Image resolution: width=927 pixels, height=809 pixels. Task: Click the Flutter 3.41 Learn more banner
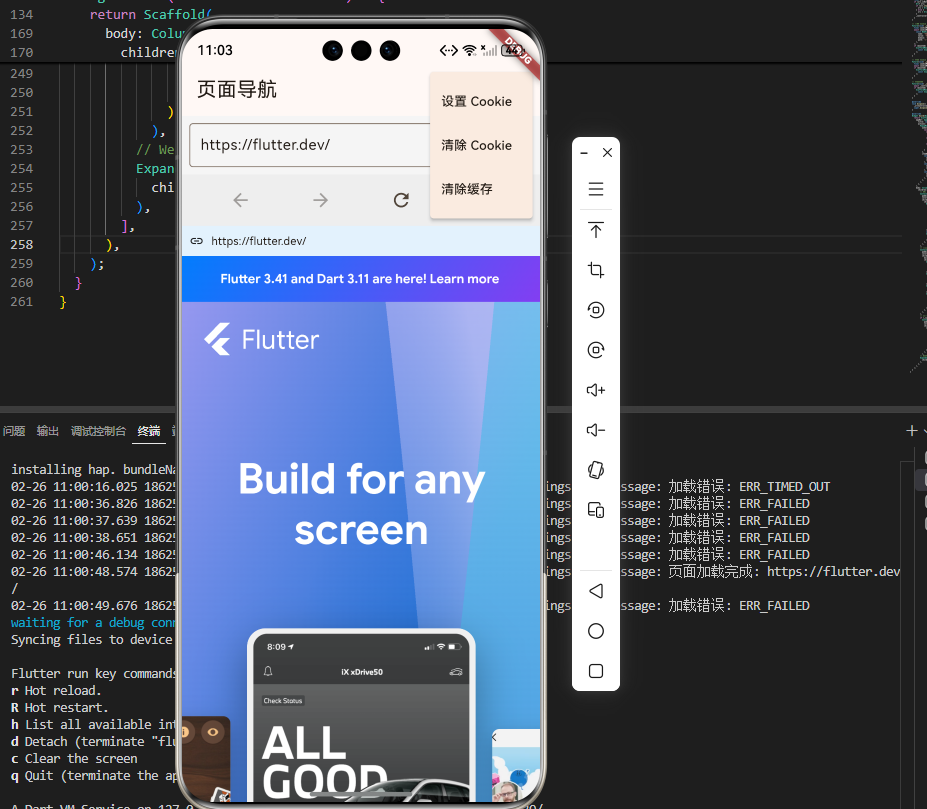361,279
